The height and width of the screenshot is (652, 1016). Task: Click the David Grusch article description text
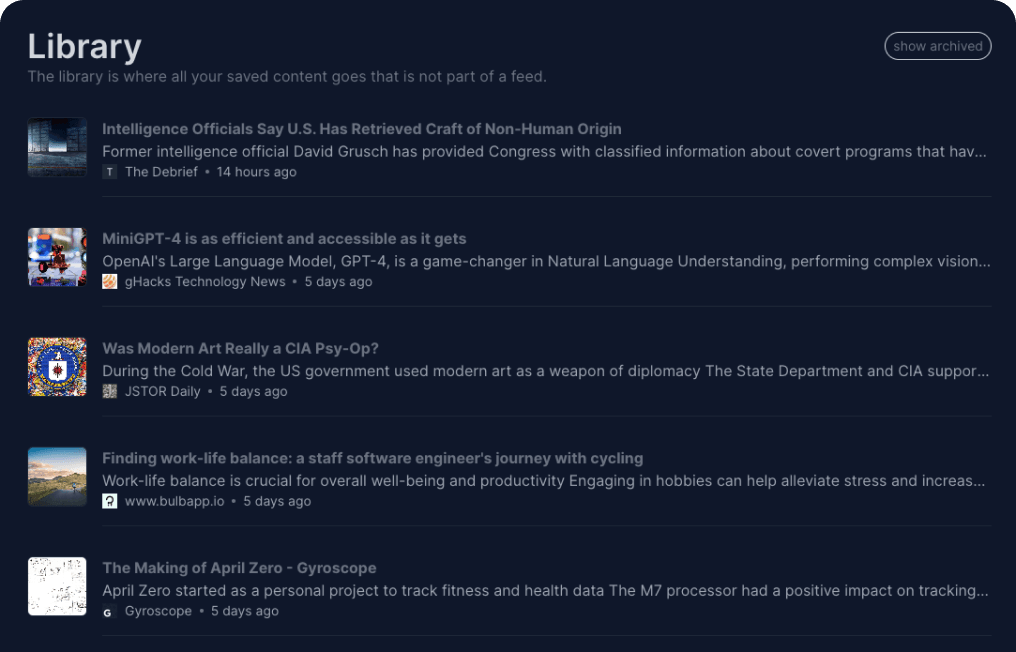pyautogui.click(x=544, y=152)
